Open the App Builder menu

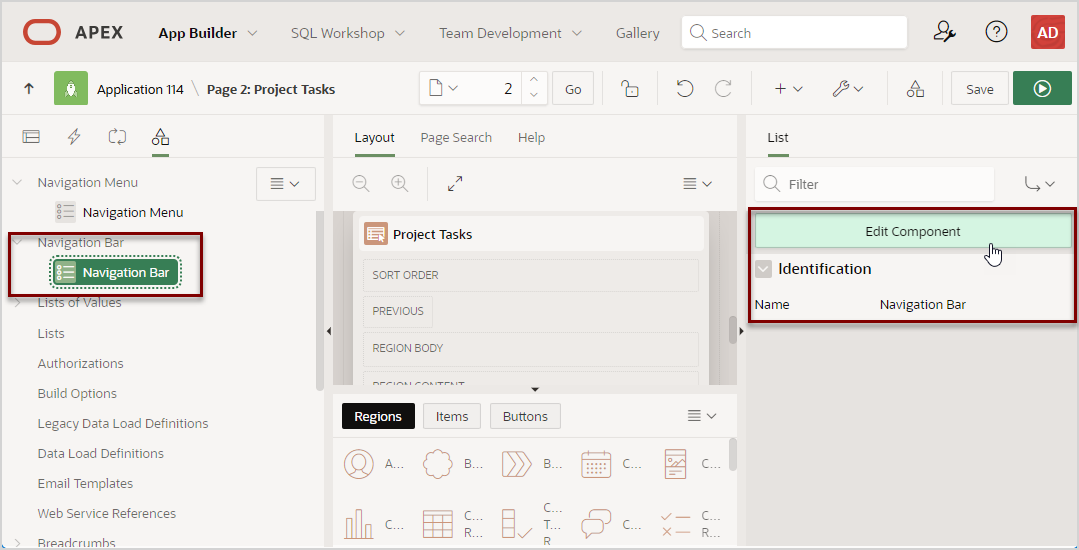tap(208, 33)
